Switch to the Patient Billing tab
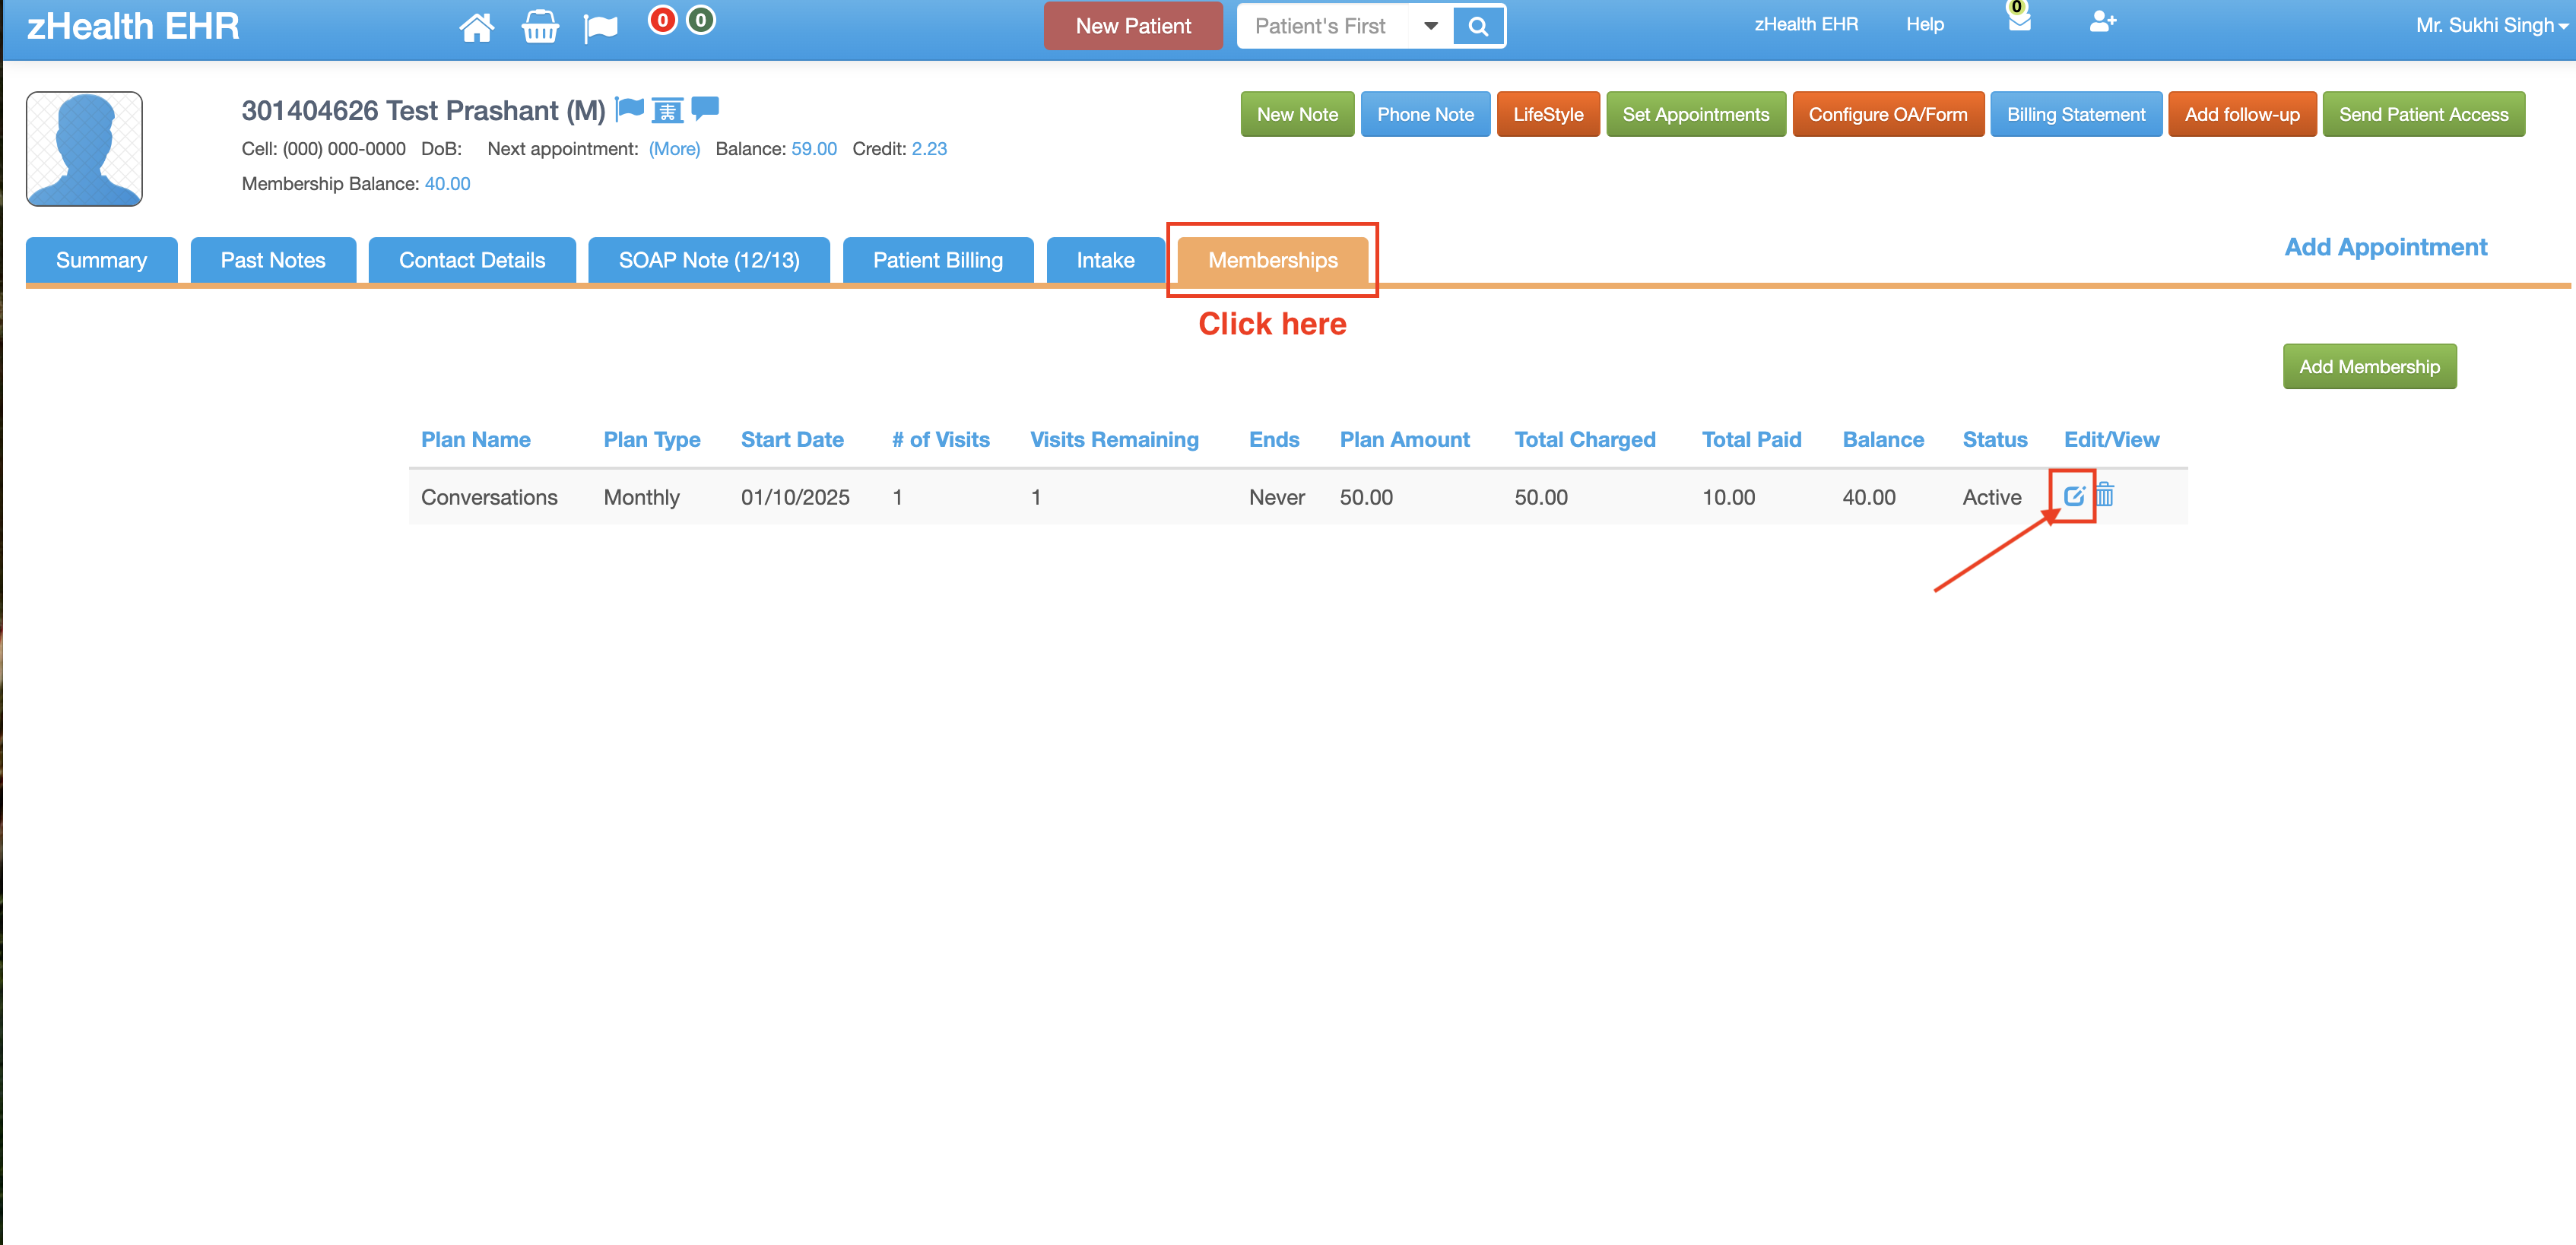The height and width of the screenshot is (1245, 2576). click(938, 260)
